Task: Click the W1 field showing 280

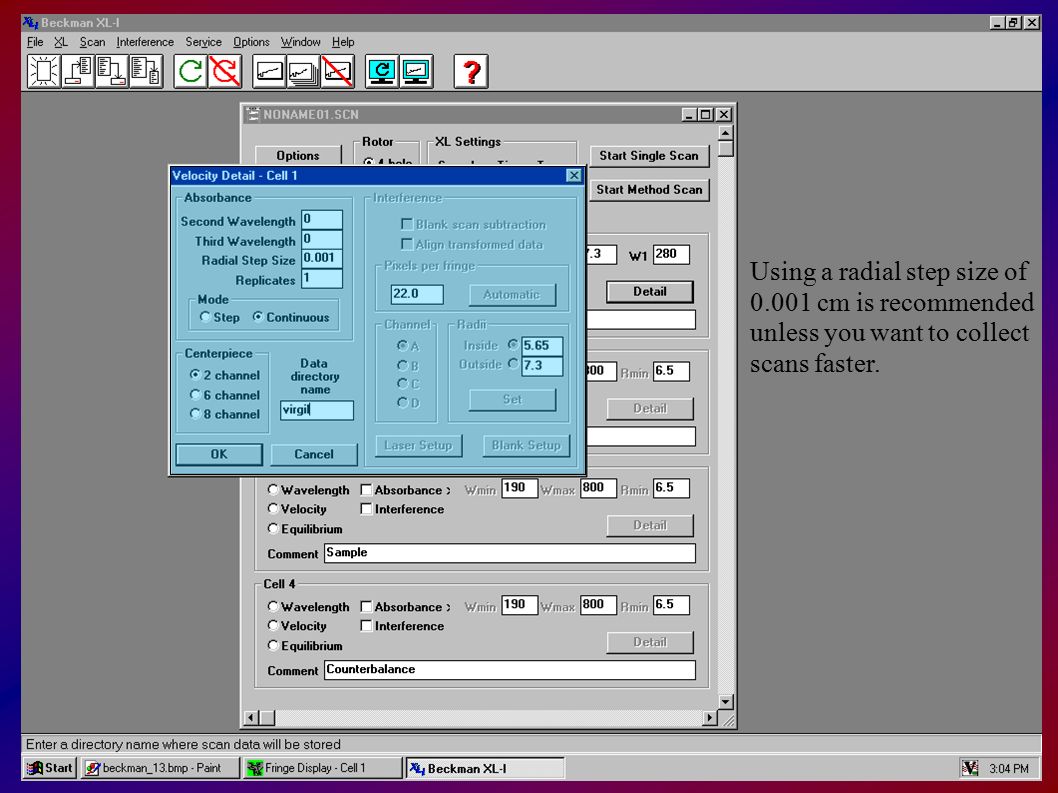Action: [671, 254]
